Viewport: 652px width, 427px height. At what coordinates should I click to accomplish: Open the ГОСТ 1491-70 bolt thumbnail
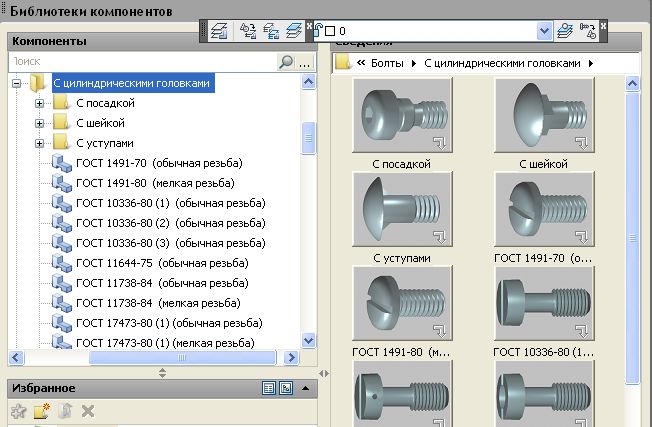pyautogui.click(x=544, y=209)
